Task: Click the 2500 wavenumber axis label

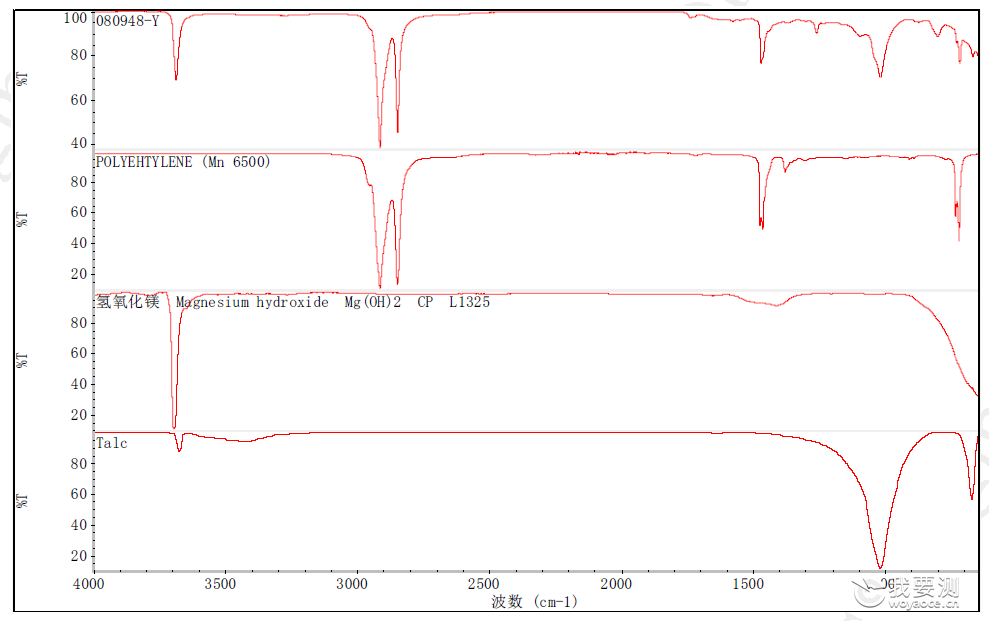Action: pyautogui.click(x=484, y=584)
